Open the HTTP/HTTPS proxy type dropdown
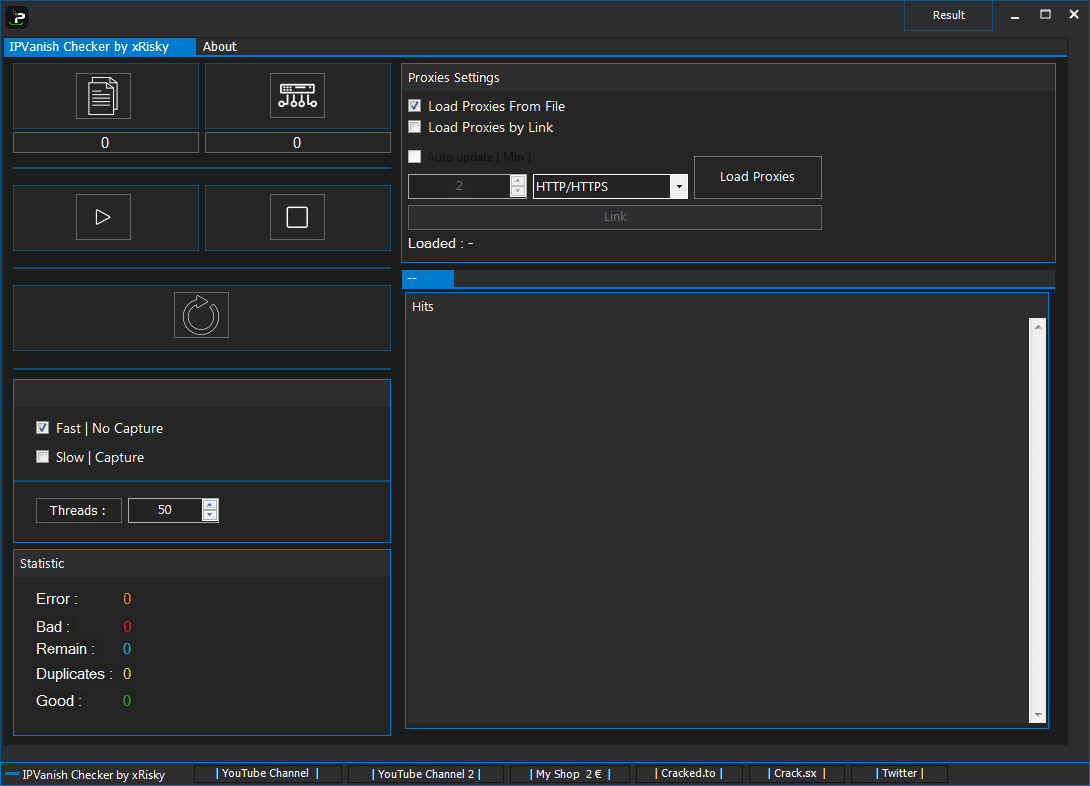 click(679, 187)
